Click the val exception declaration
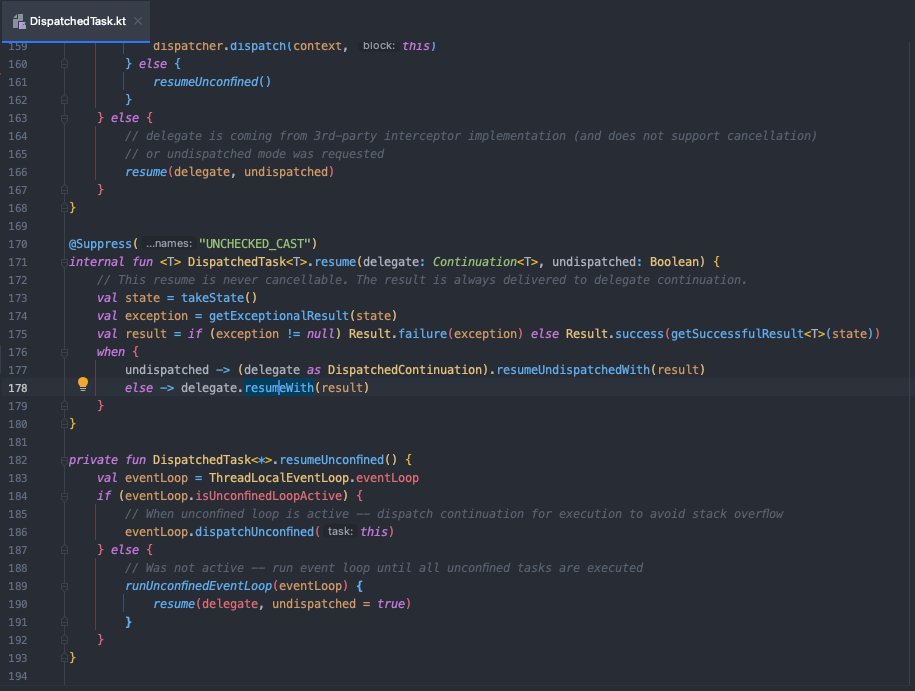 (247, 316)
